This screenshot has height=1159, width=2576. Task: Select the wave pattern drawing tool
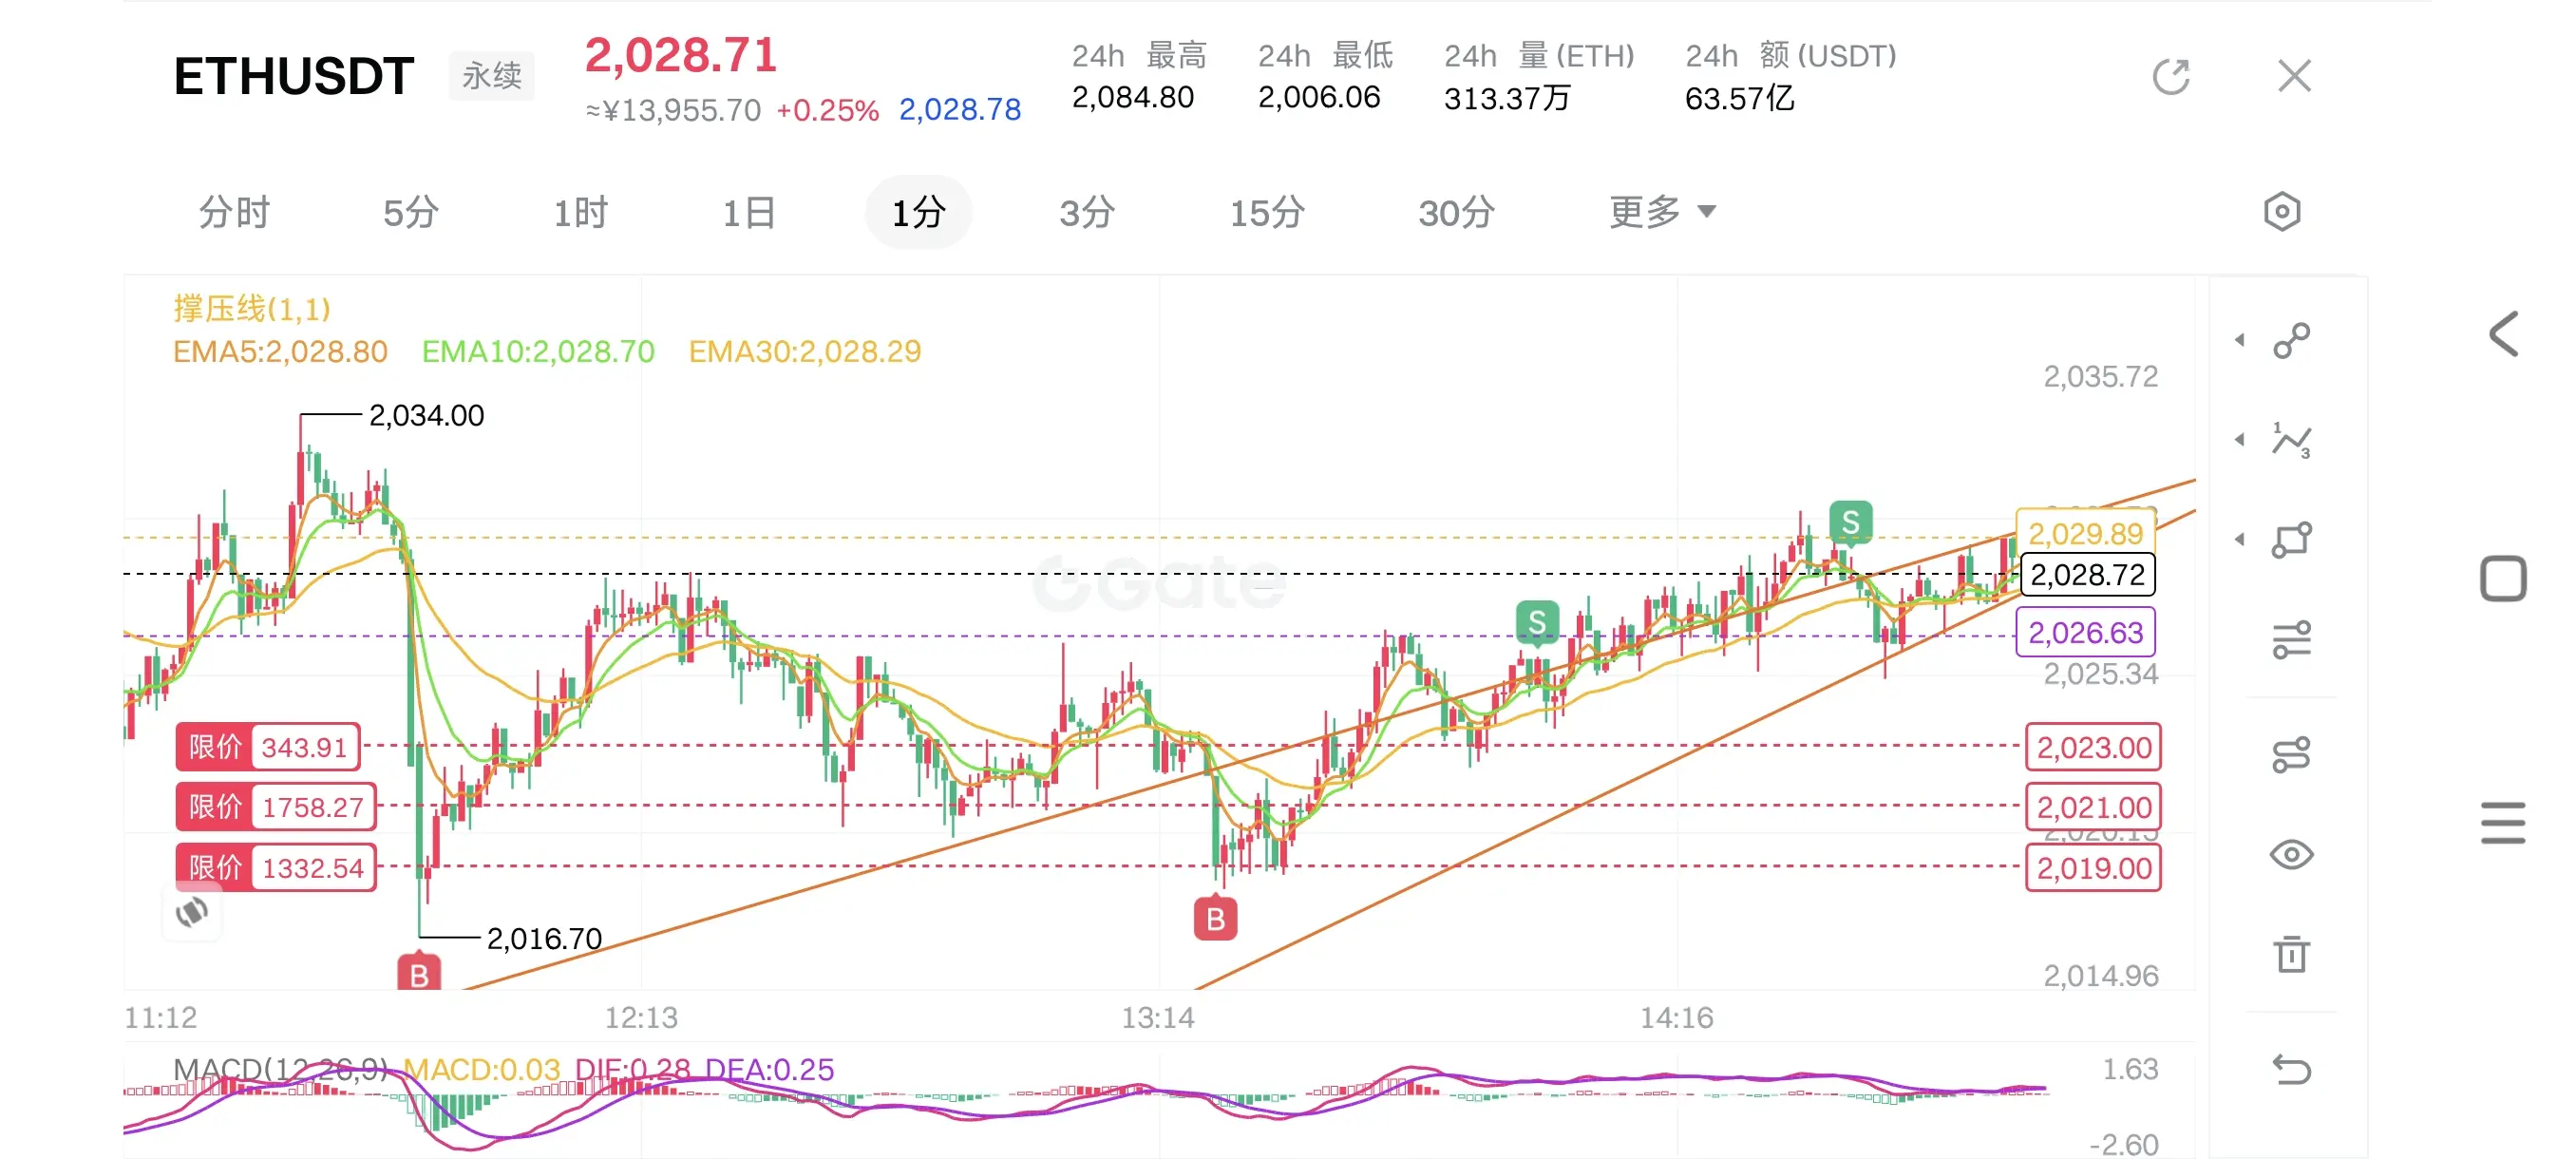pos(2291,440)
